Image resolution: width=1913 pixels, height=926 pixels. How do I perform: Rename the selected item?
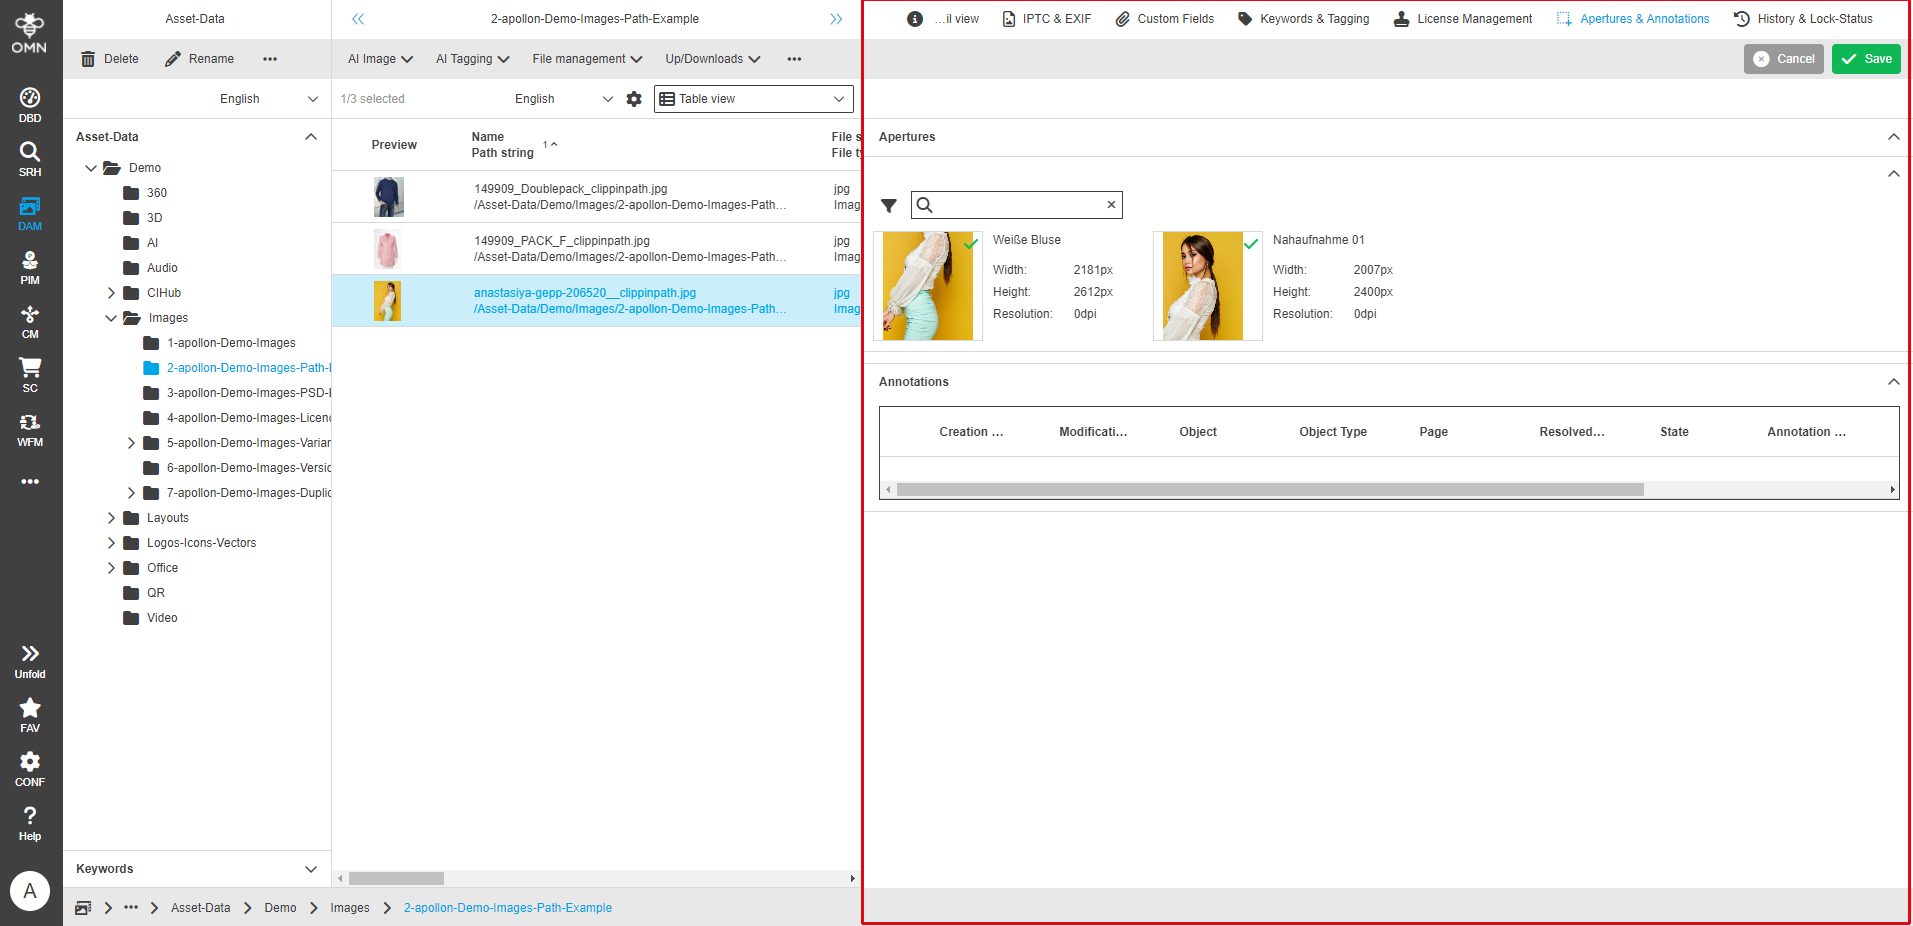coord(199,59)
